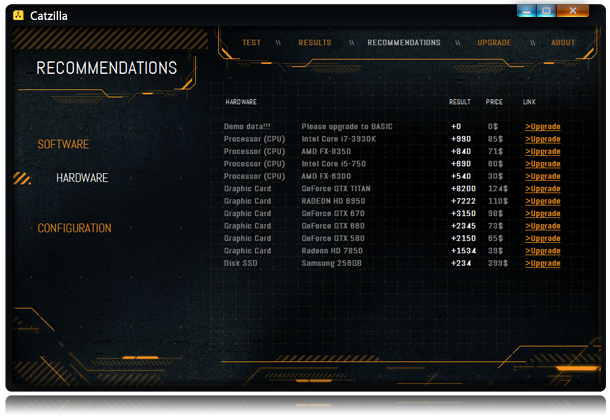Click the 'Disk SSD' hardware type
The height and width of the screenshot is (420, 610).
240,263
